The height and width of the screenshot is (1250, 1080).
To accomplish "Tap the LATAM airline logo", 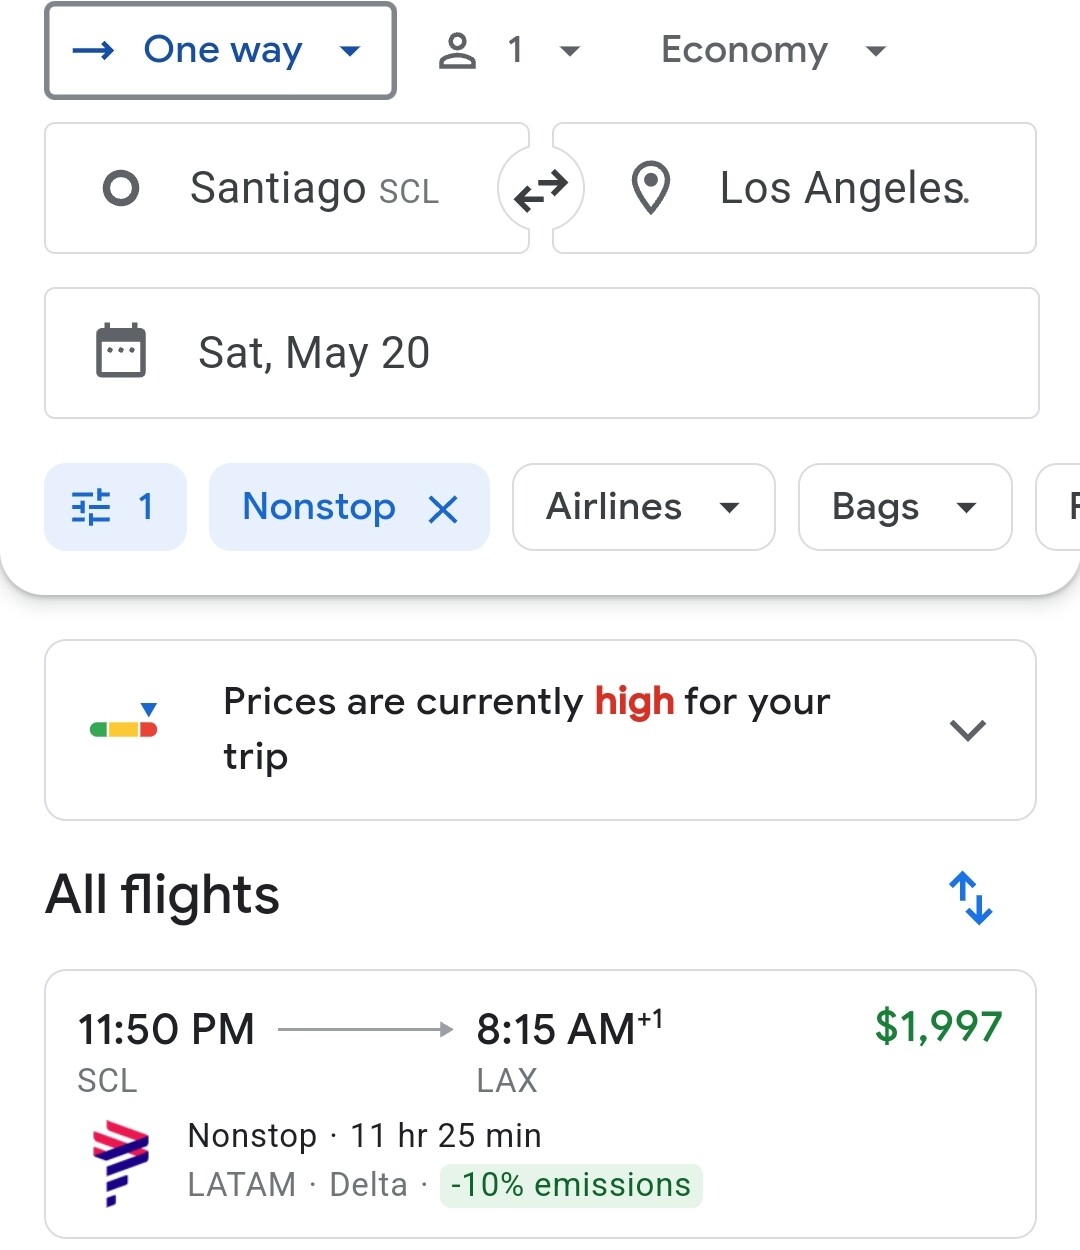I will [120, 1164].
